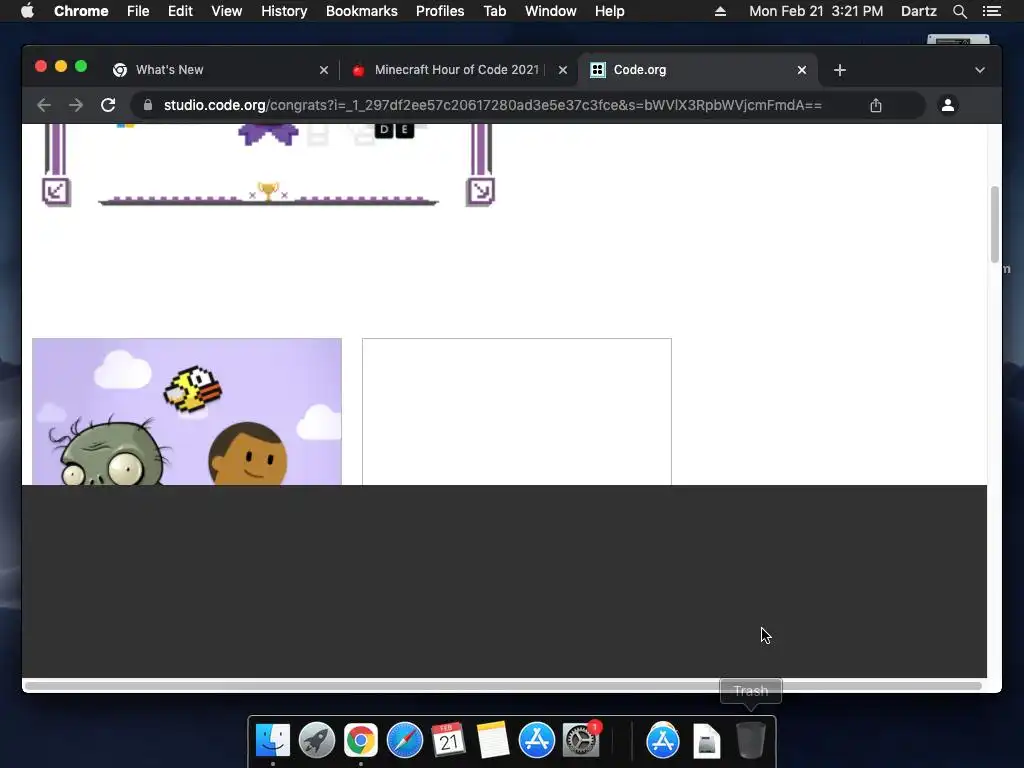Open the Window menu
Viewport: 1024px width, 768px height.
click(x=551, y=11)
